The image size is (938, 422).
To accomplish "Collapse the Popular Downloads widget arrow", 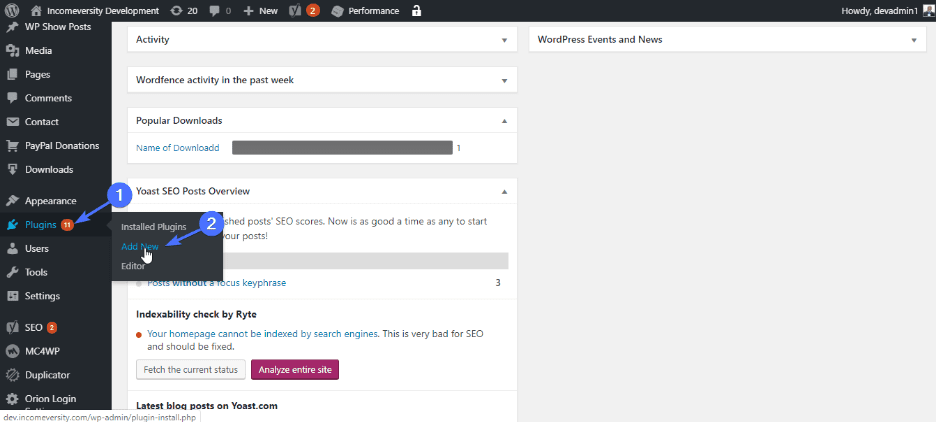I will pyautogui.click(x=504, y=121).
